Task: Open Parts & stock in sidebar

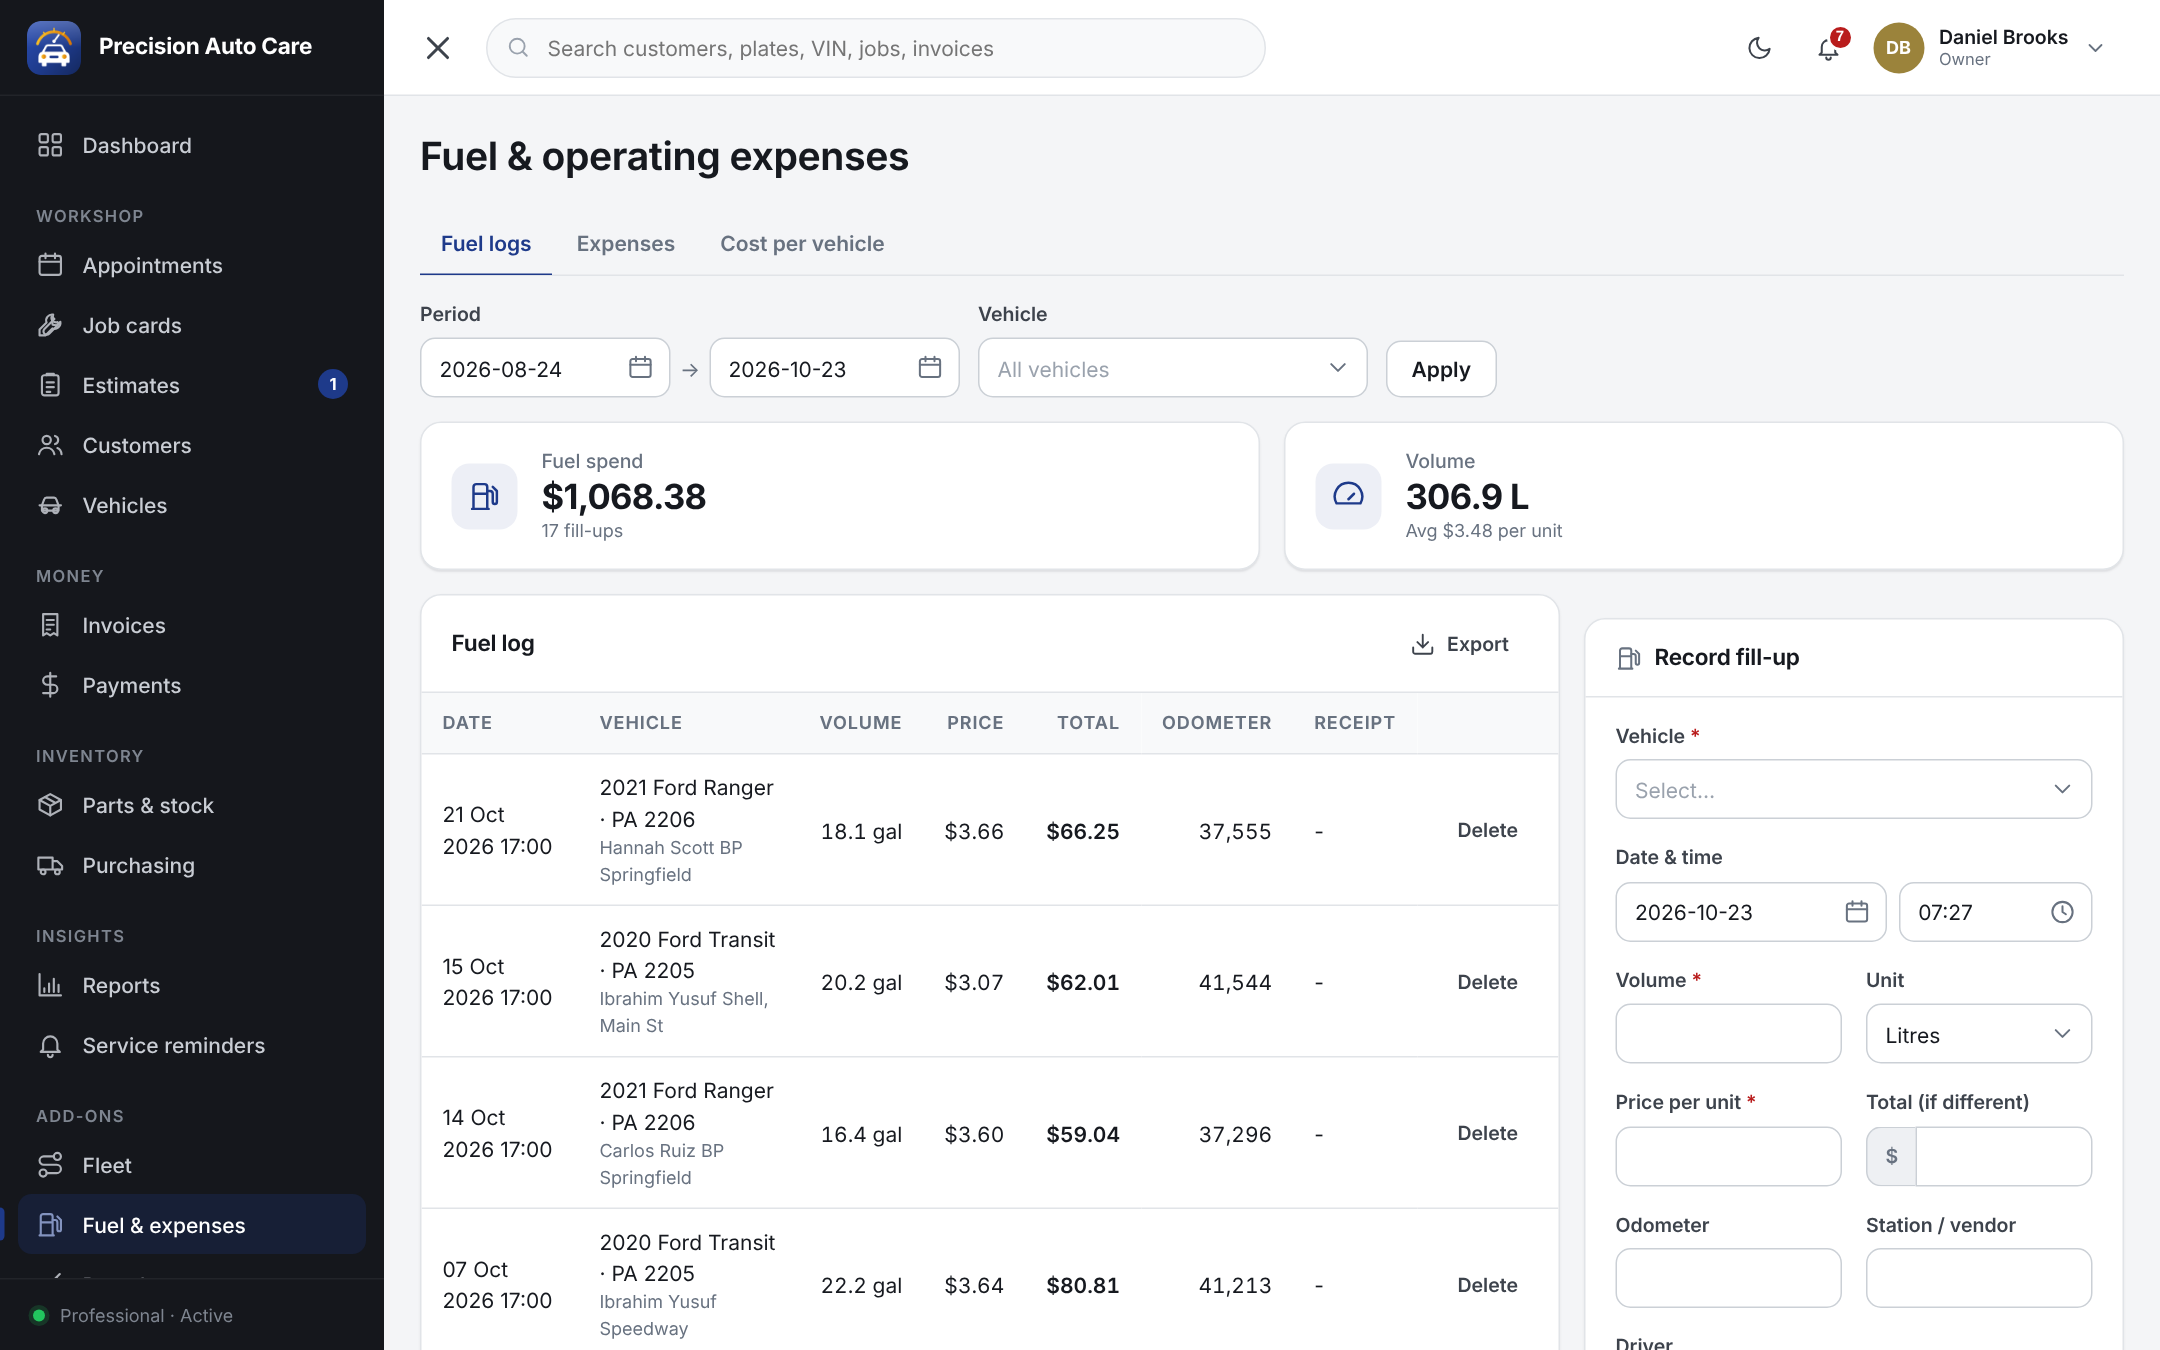Action: [x=192, y=805]
